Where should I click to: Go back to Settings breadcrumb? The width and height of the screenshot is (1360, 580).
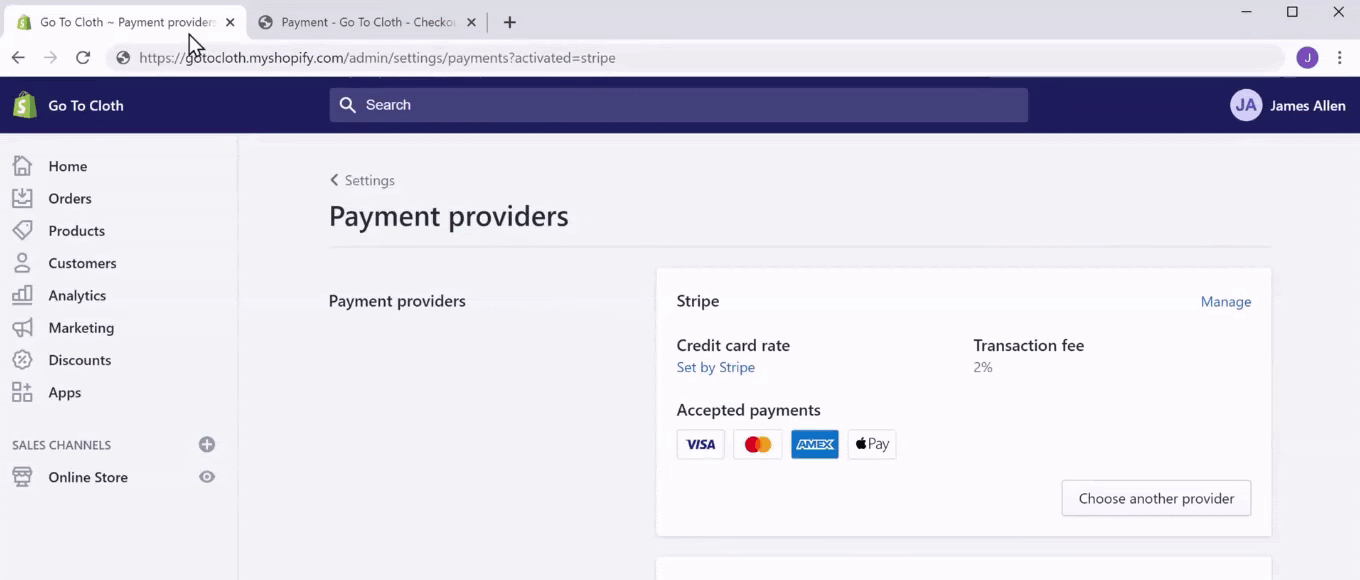[x=362, y=180]
